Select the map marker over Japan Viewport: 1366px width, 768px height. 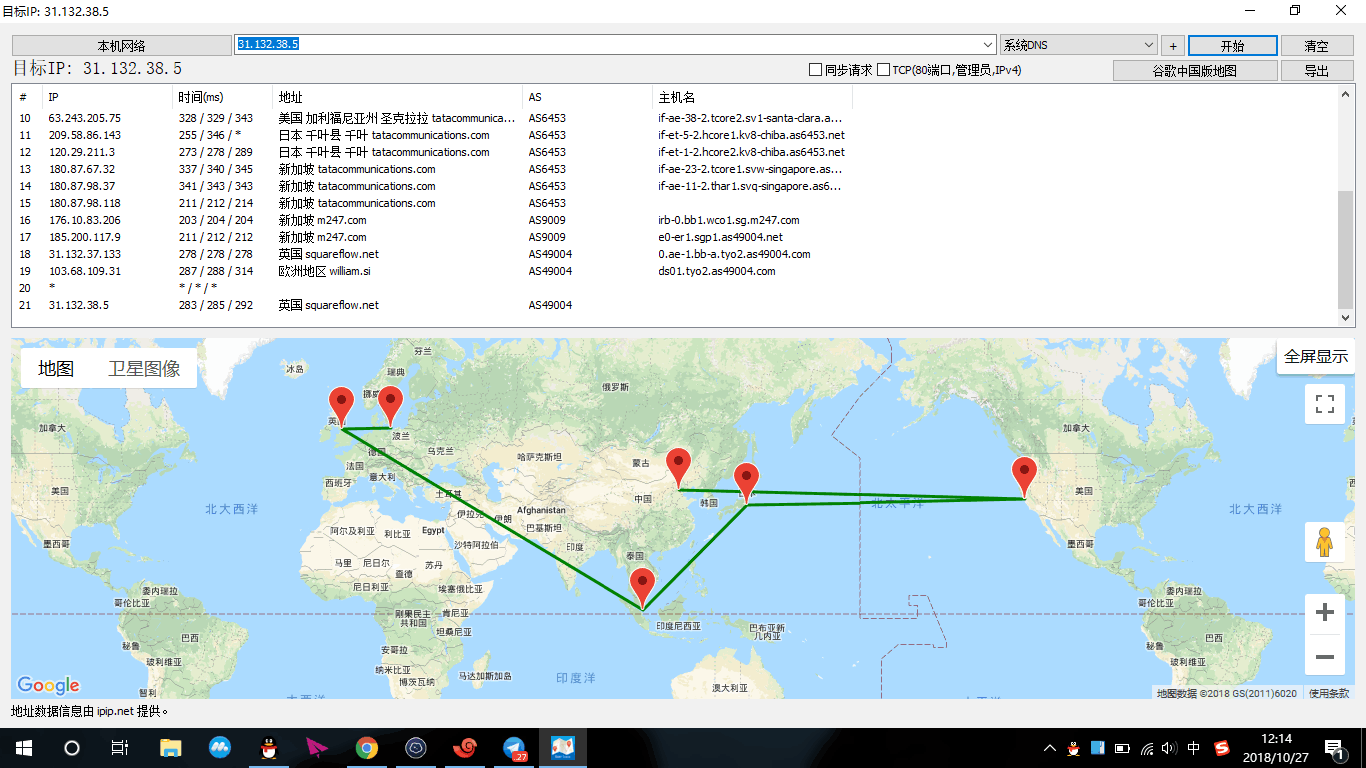point(746,484)
